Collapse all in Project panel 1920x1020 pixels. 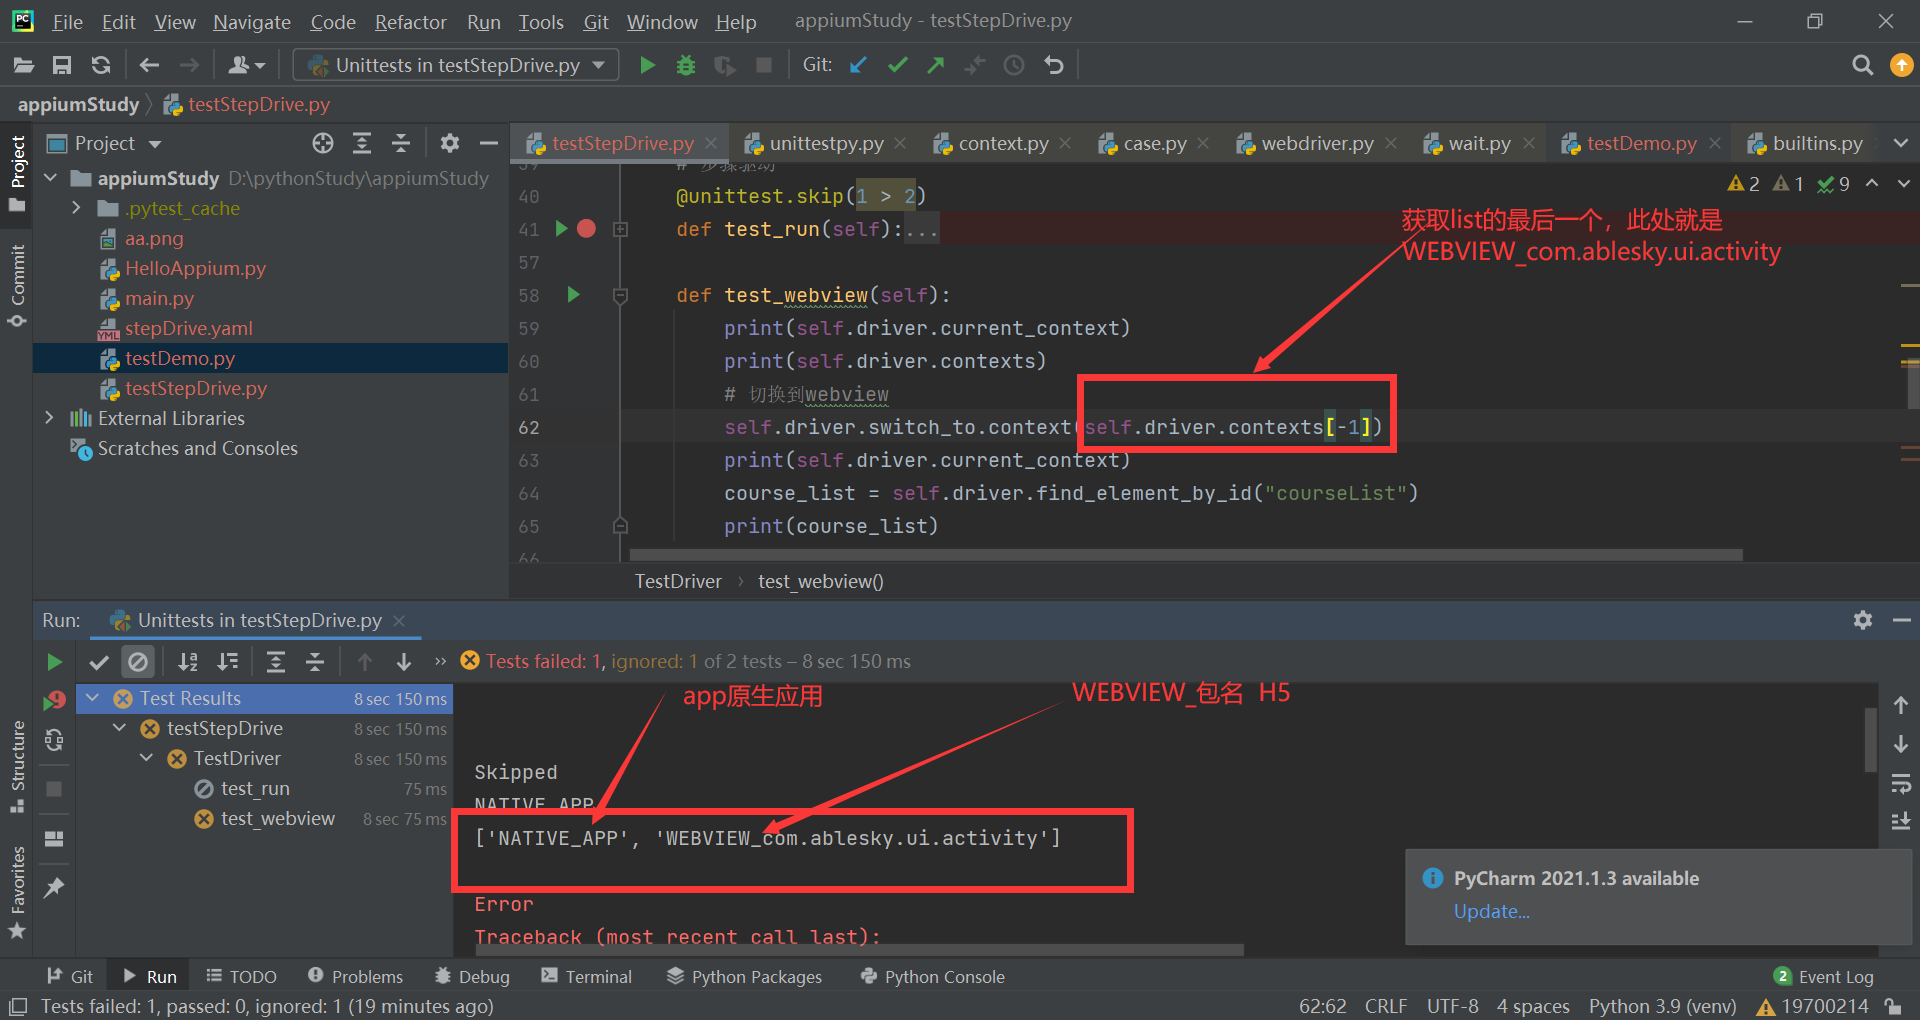(x=401, y=143)
